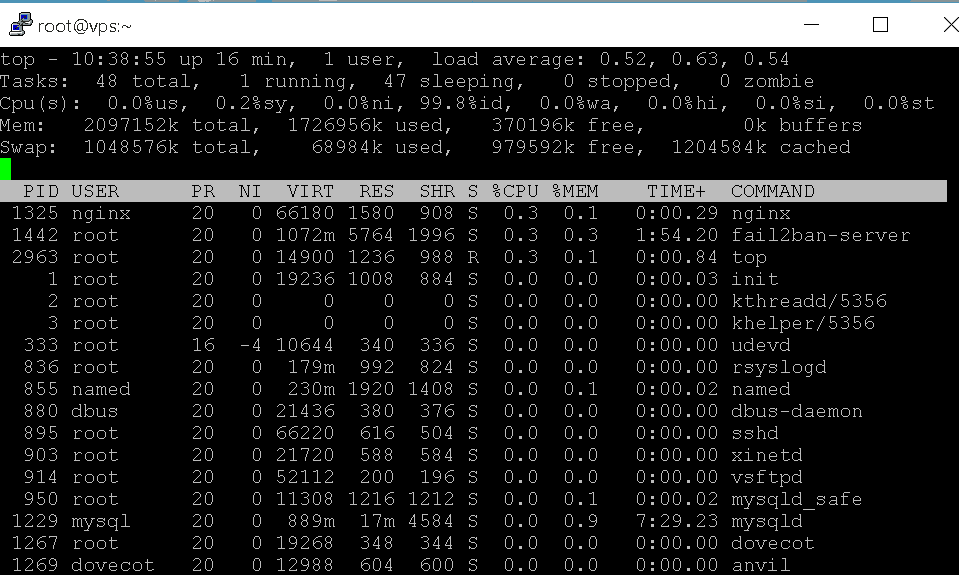Screen dimensions: 959x575
Task: Click the green terminal cursor block
Action: [6, 169]
